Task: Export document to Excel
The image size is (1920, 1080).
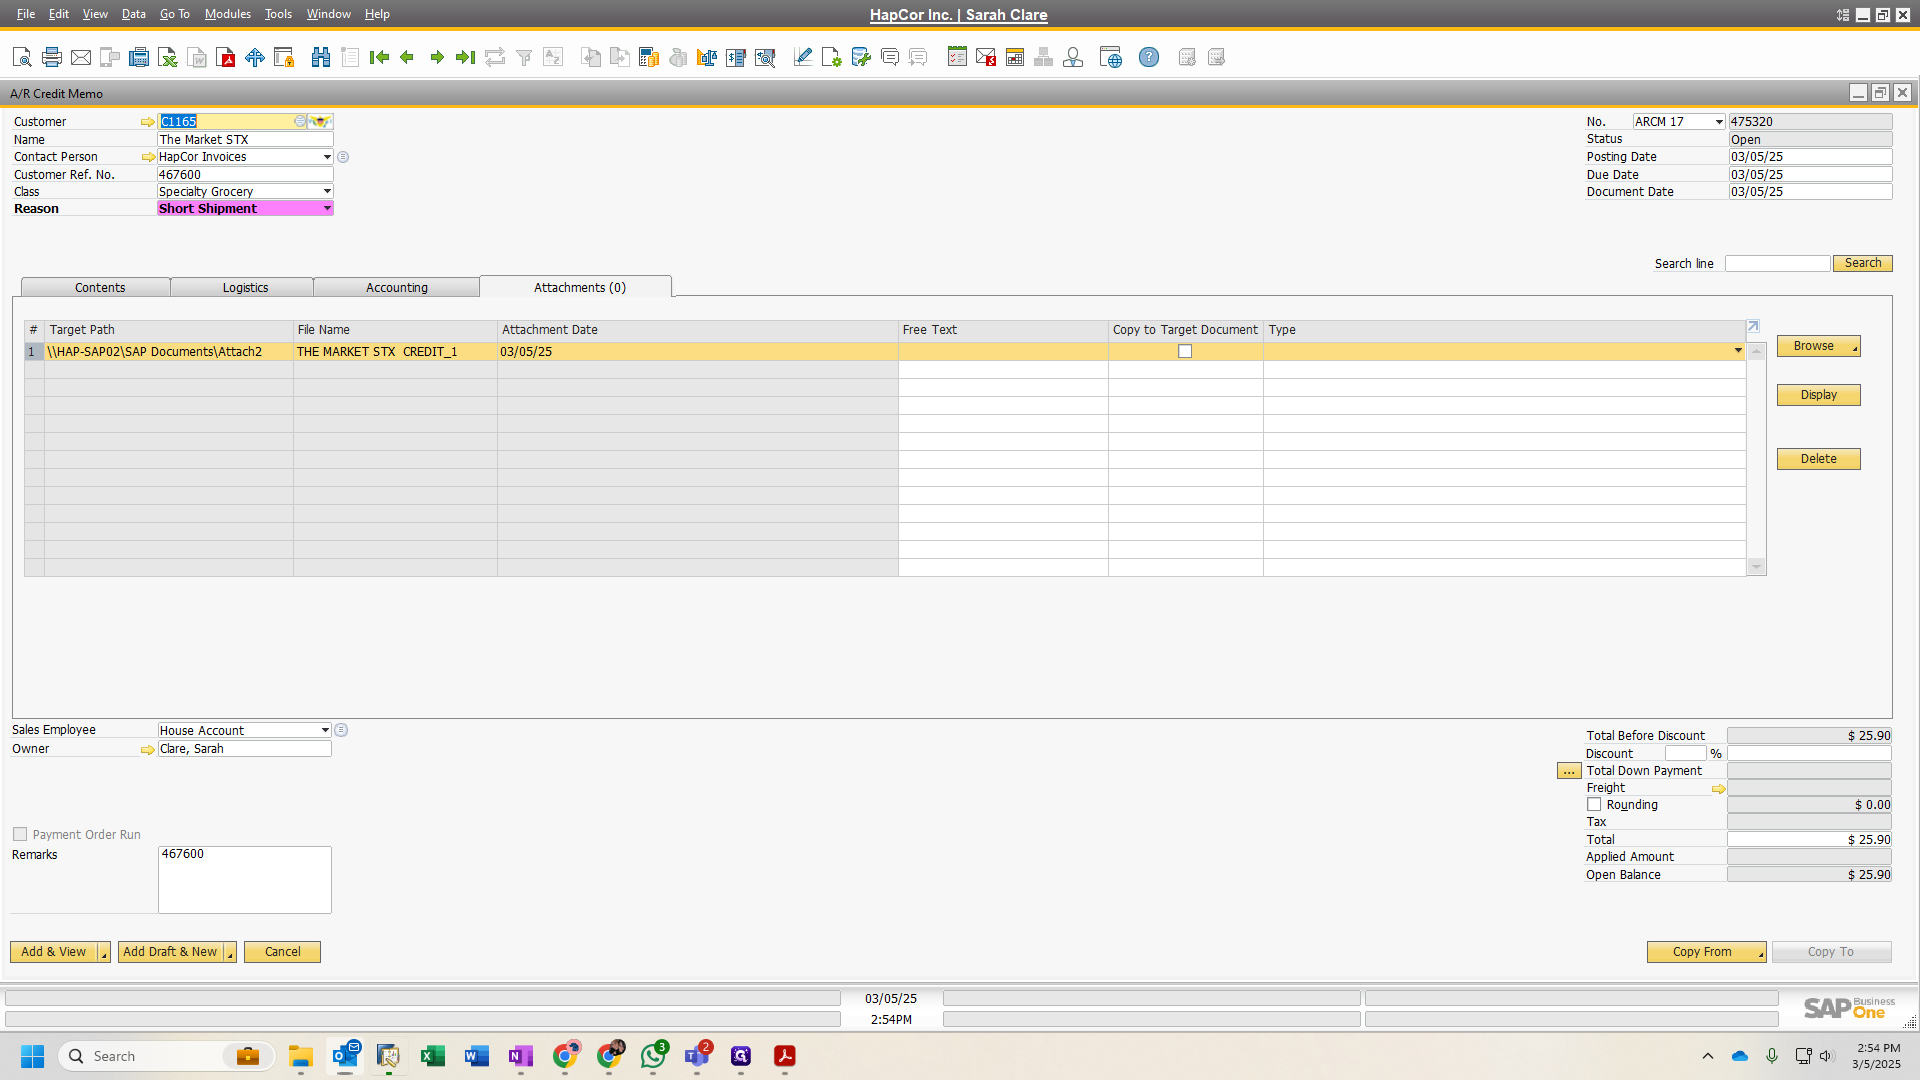Action: pyautogui.click(x=168, y=57)
